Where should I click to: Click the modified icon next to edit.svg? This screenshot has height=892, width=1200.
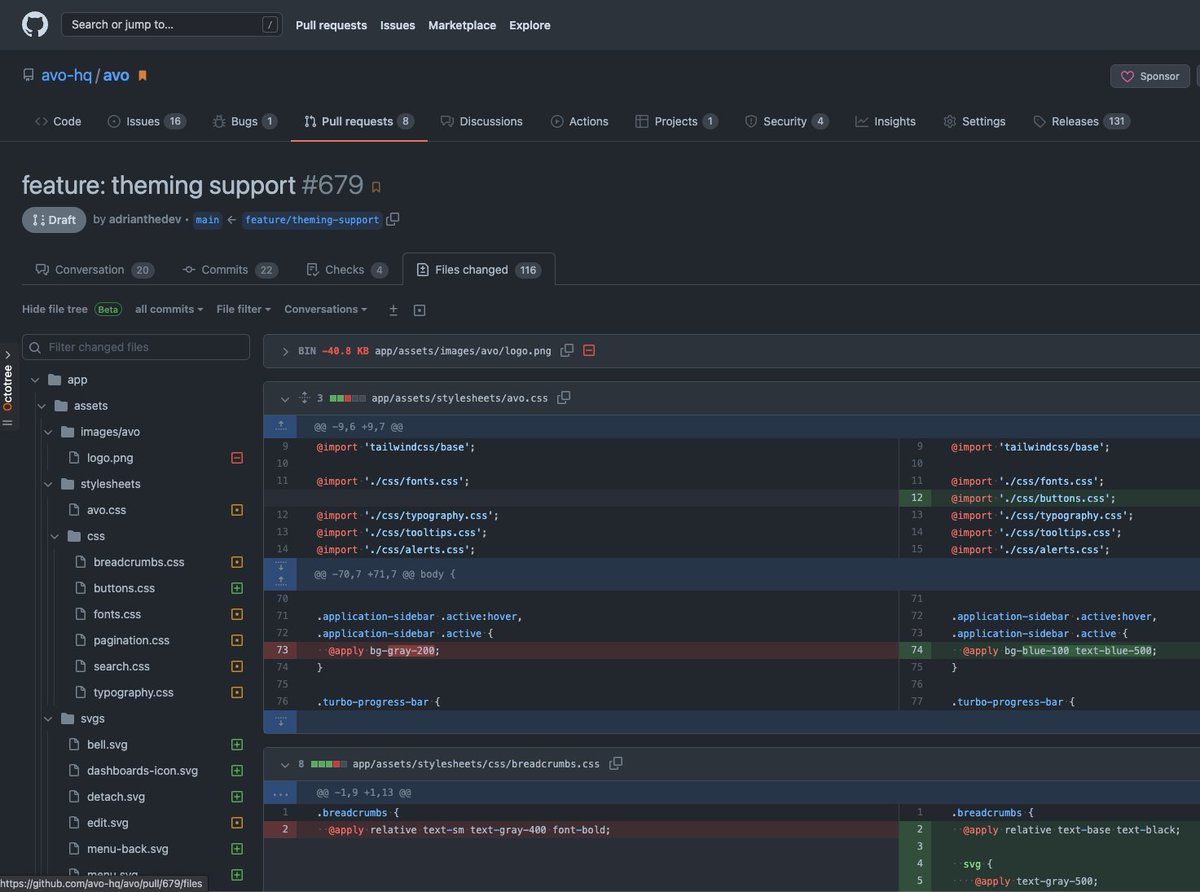pos(237,823)
